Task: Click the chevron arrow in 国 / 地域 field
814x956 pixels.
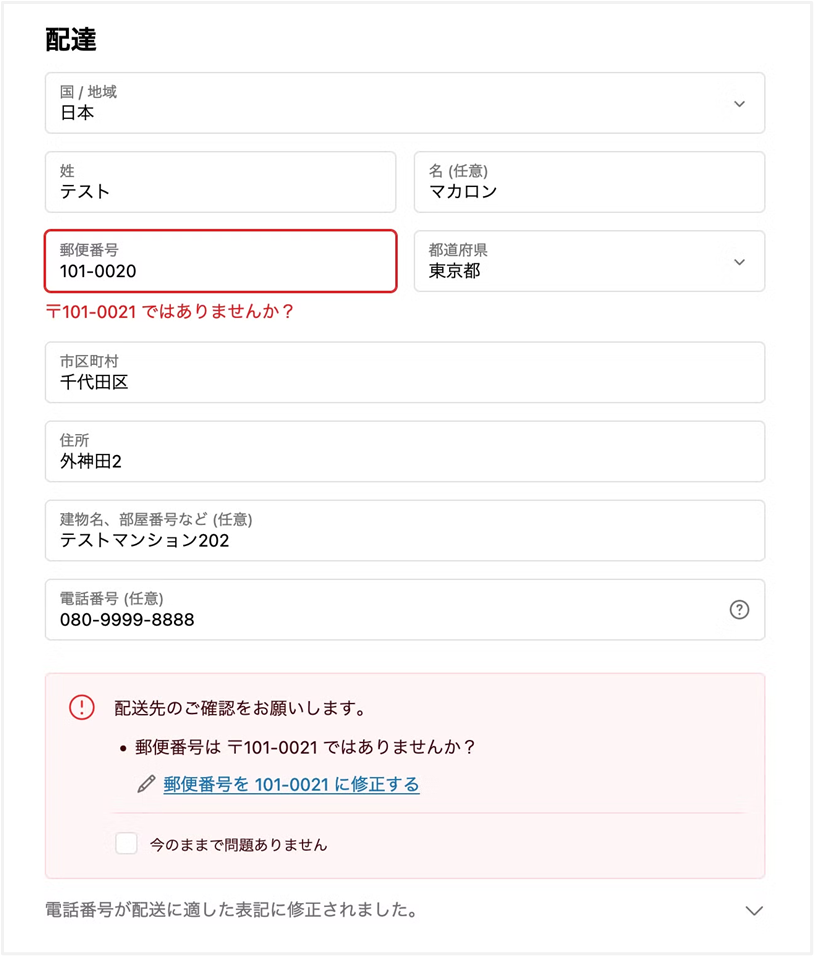Action: pyautogui.click(x=740, y=103)
